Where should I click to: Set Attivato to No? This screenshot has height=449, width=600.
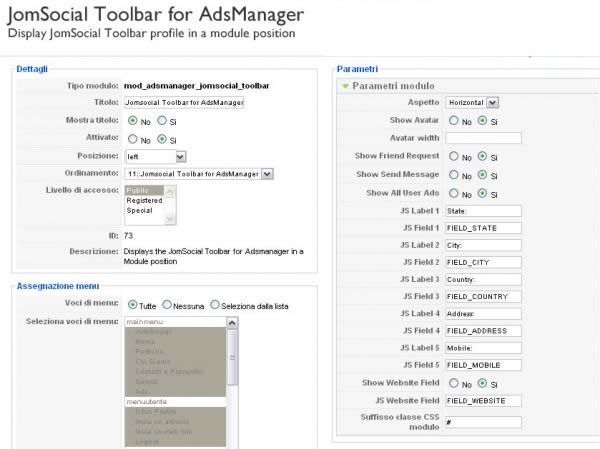(x=132, y=139)
